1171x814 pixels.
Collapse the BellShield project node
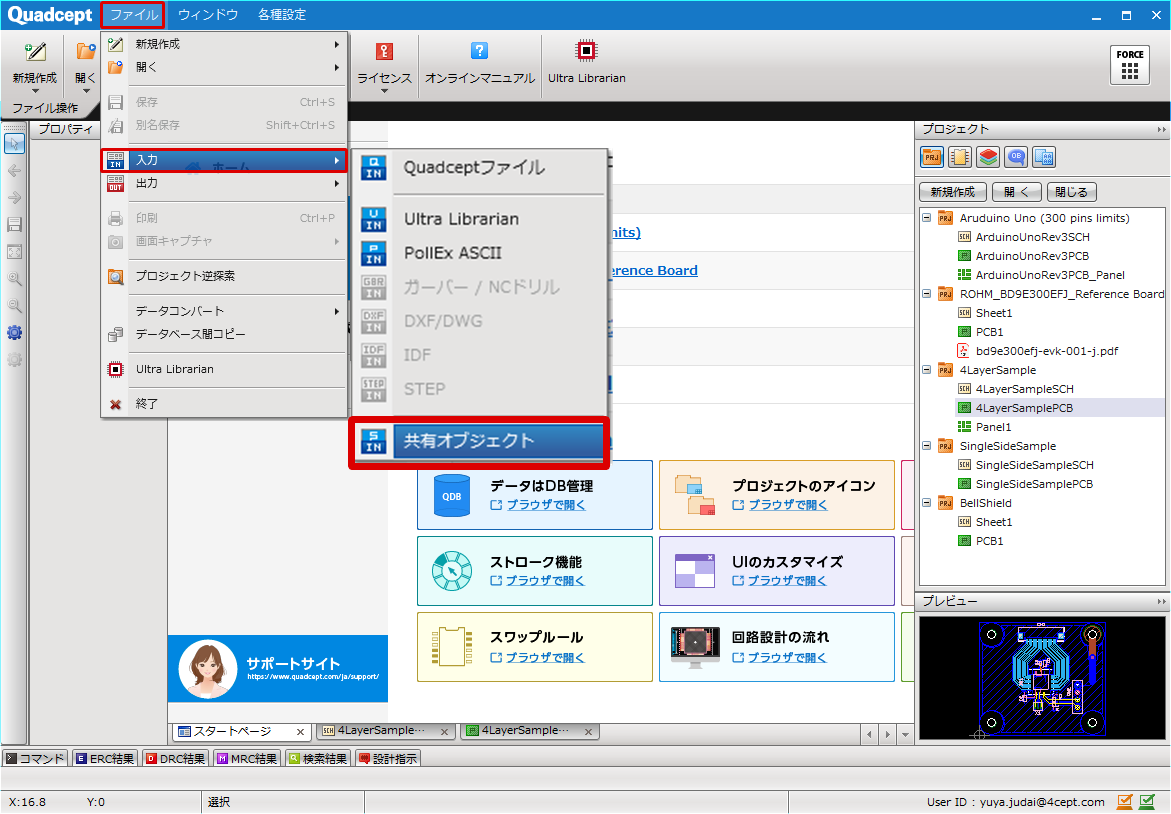coord(927,503)
